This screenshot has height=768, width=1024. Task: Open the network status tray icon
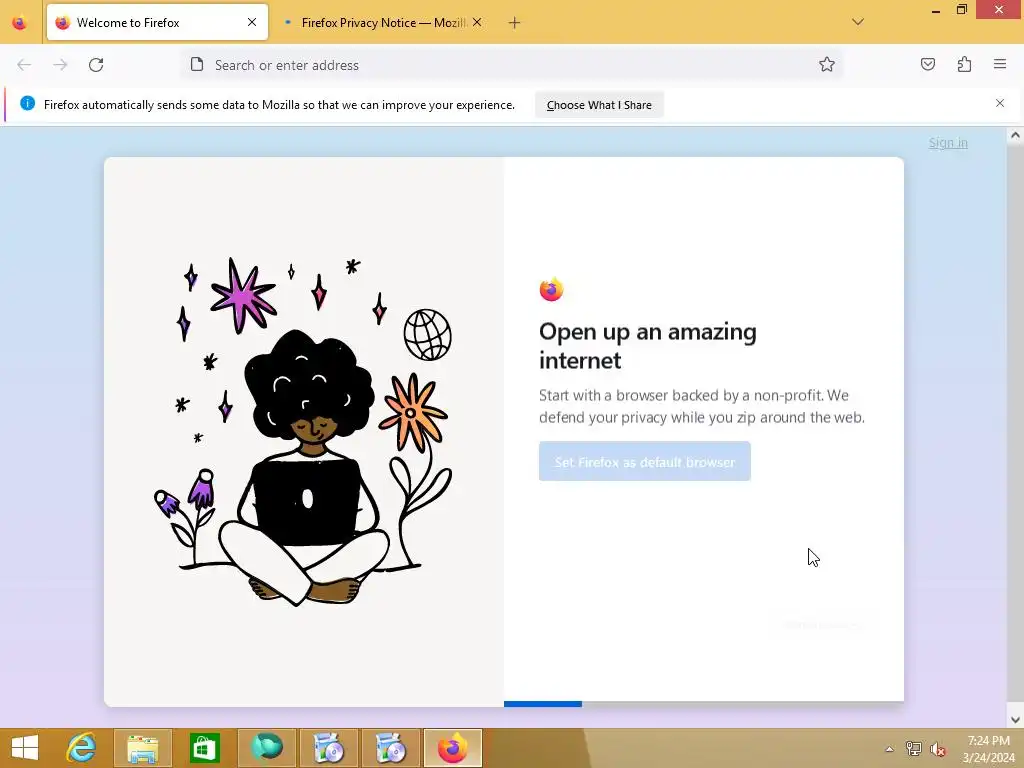tap(914, 749)
